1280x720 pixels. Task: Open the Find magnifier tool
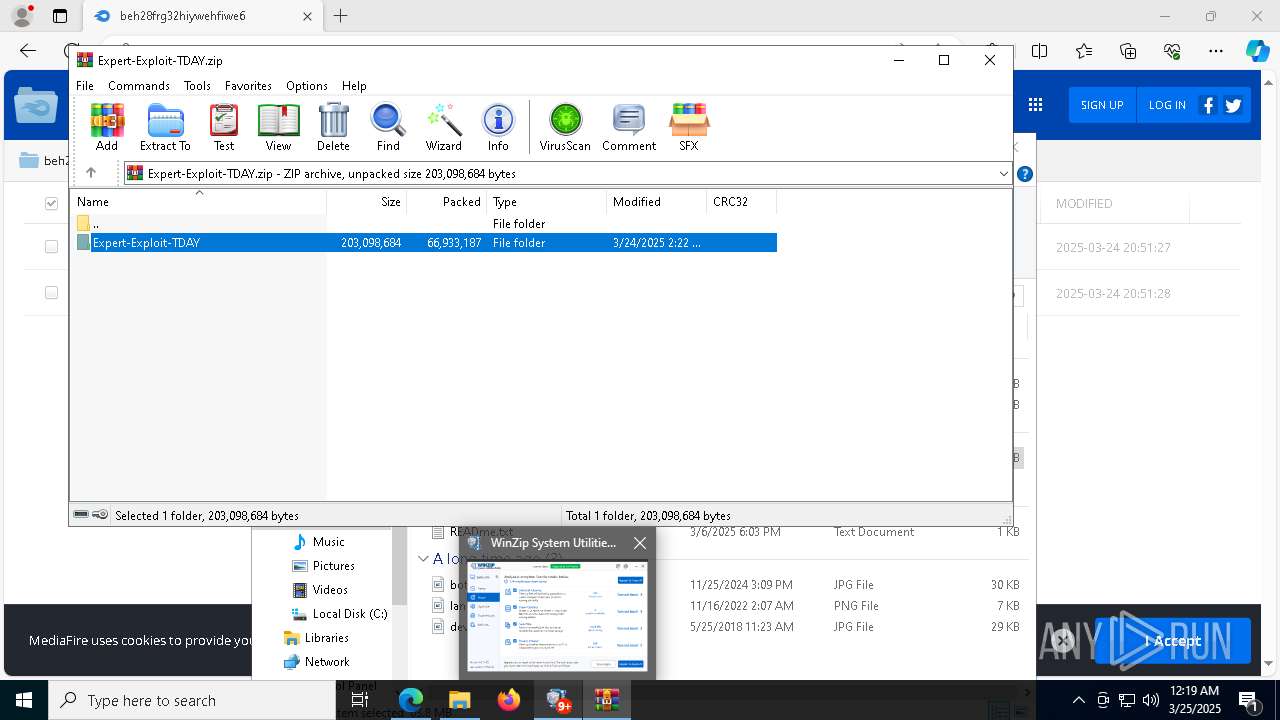pyautogui.click(x=388, y=127)
